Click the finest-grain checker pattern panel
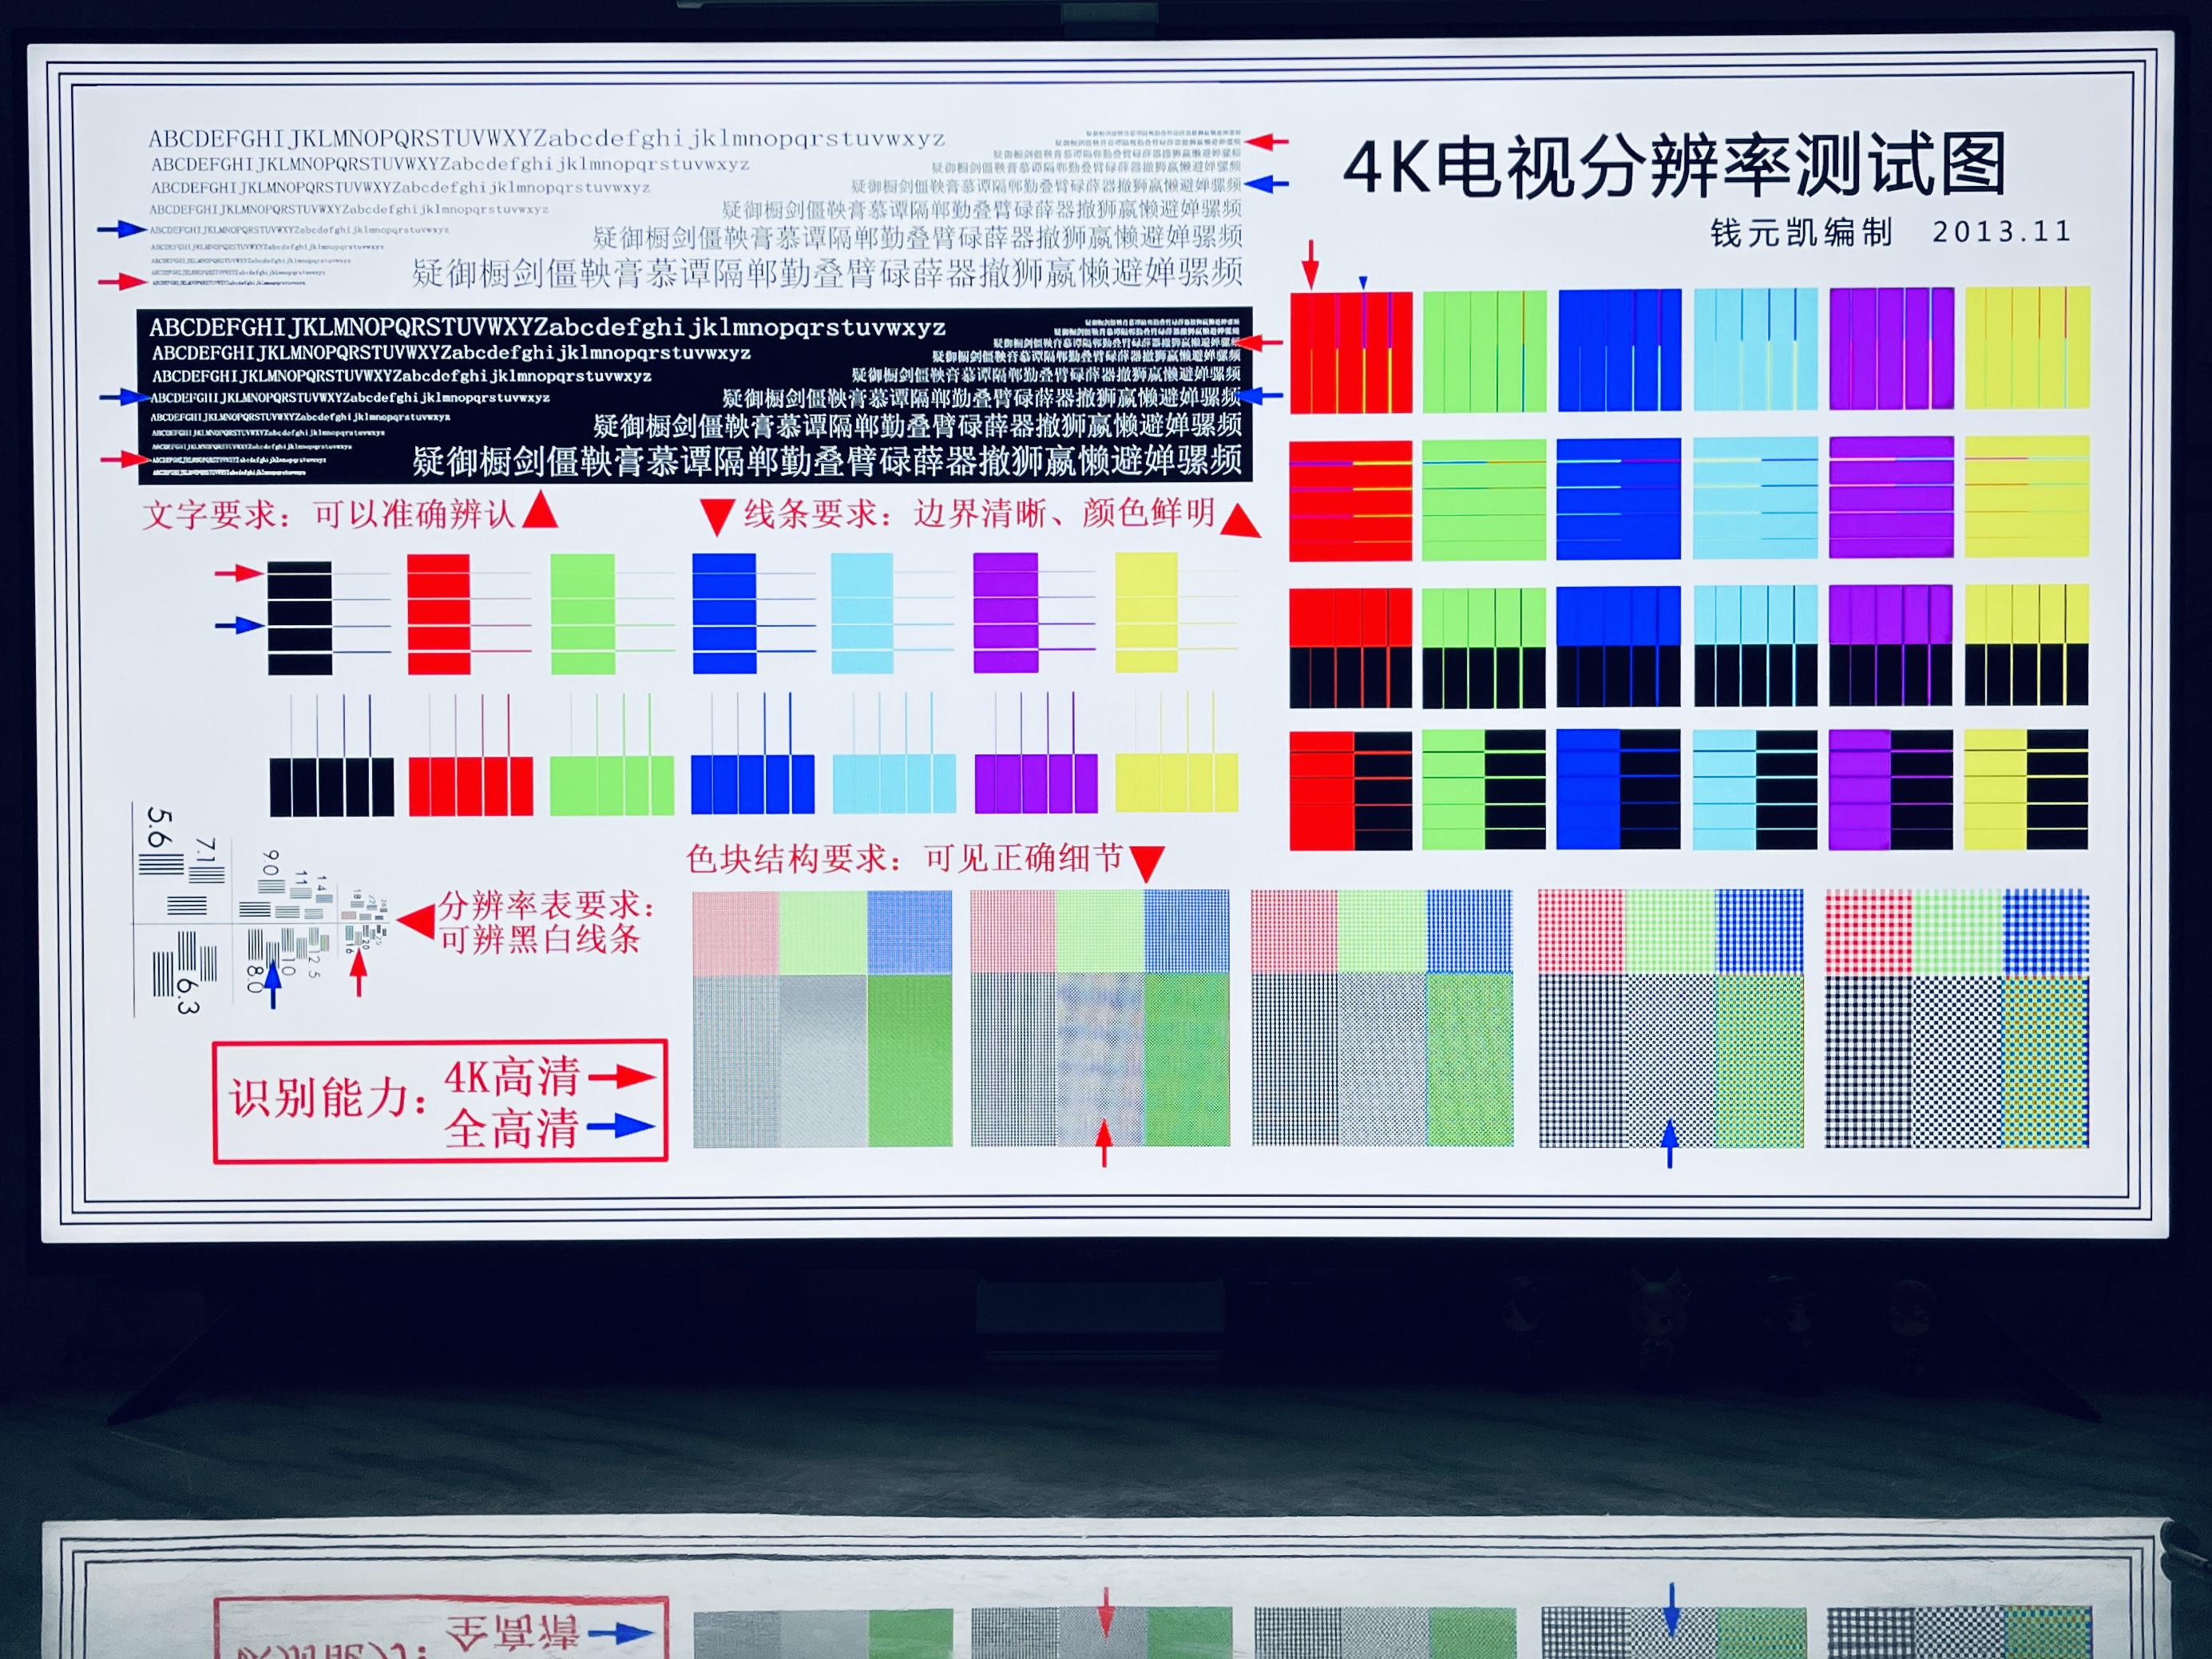The image size is (2212, 1659). [x=822, y=1019]
